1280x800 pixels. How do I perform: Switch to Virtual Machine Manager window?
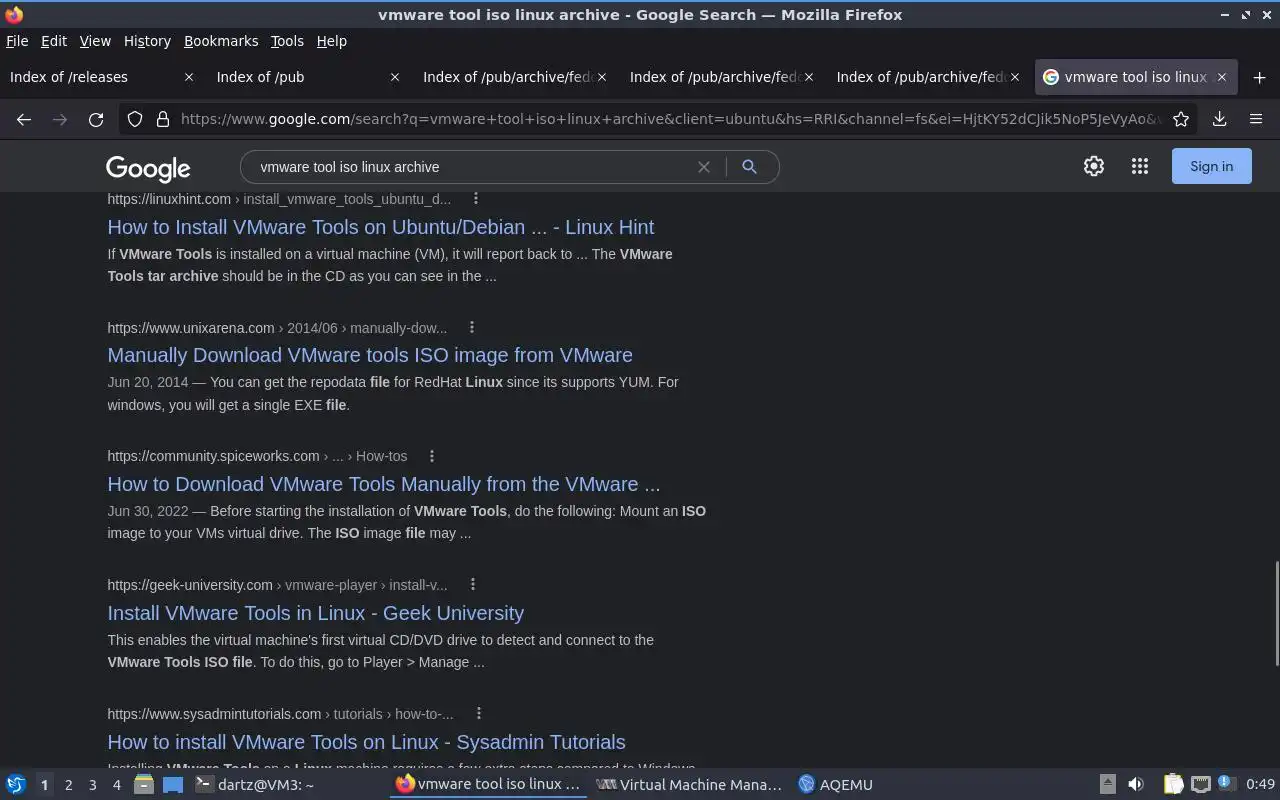[690, 785]
